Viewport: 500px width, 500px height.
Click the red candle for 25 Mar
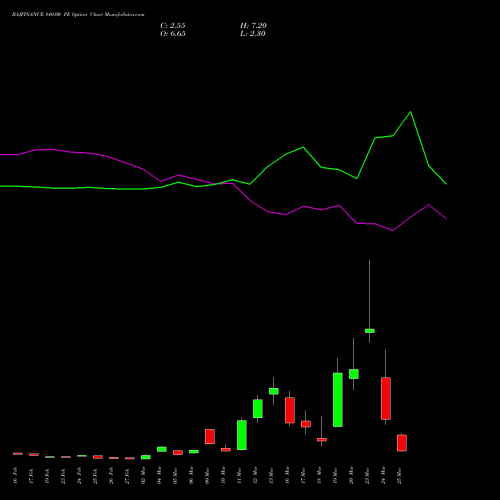pos(402,443)
